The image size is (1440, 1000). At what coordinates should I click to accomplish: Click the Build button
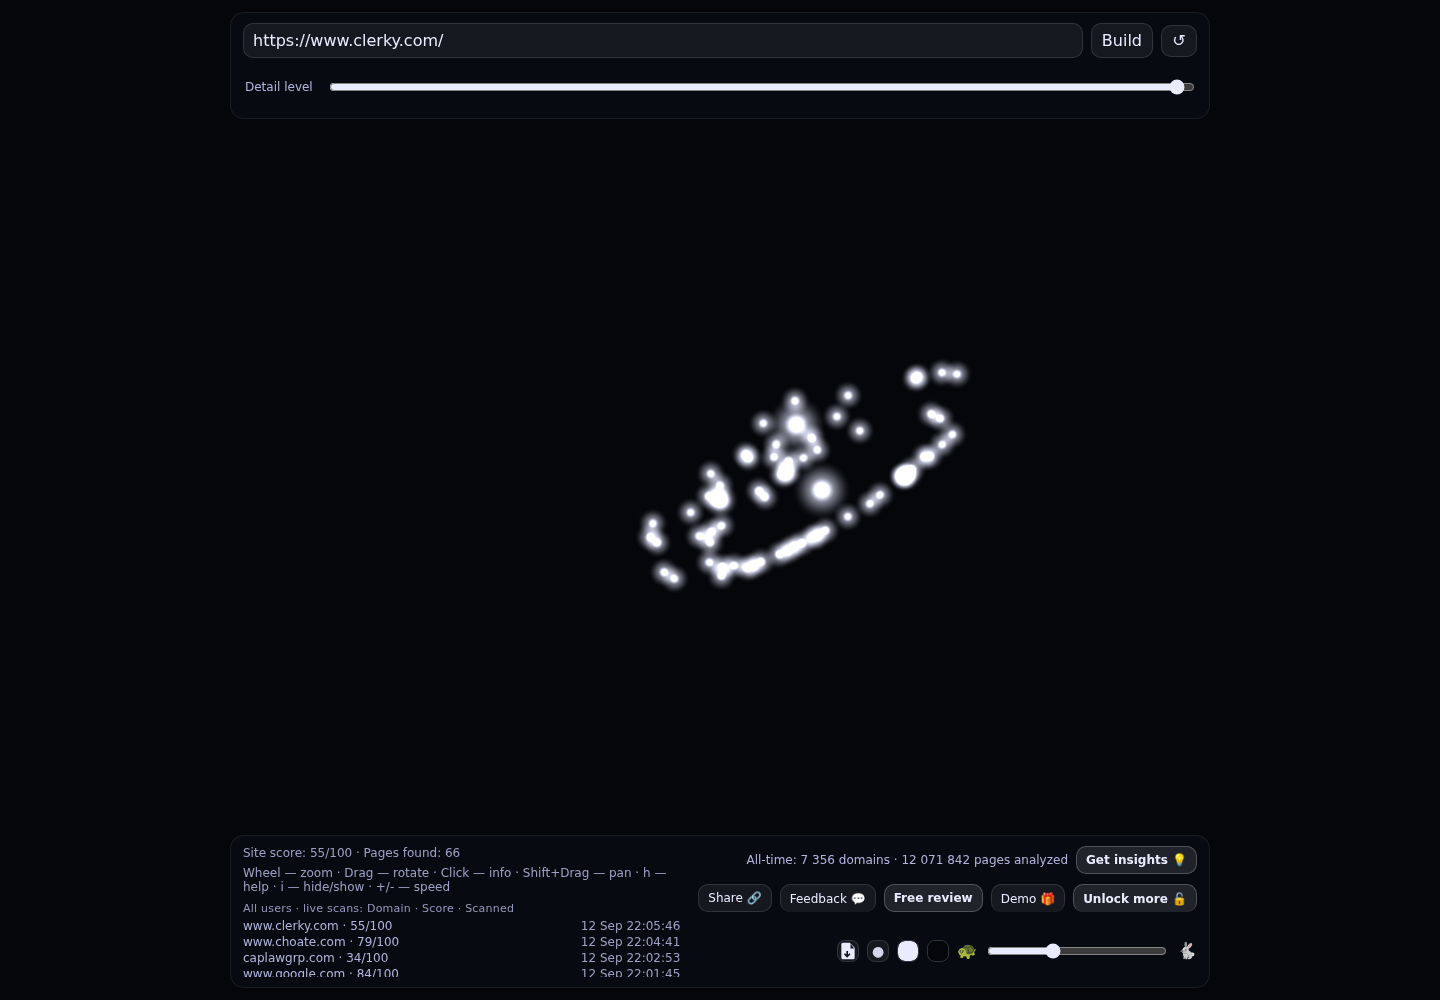[x=1122, y=41]
